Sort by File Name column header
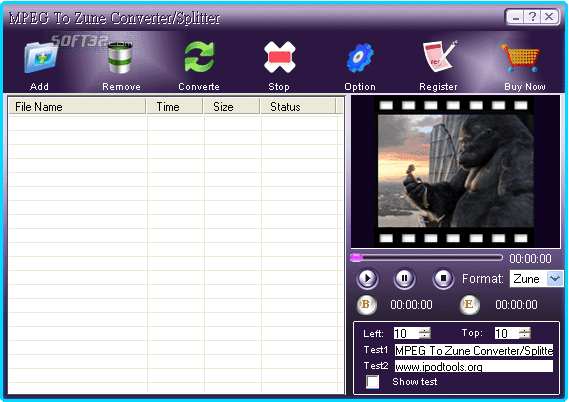 coord(77,107)
